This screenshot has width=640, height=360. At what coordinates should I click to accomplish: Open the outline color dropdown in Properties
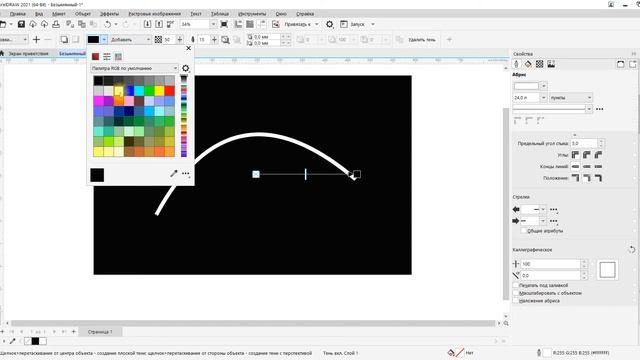(544, 86)
